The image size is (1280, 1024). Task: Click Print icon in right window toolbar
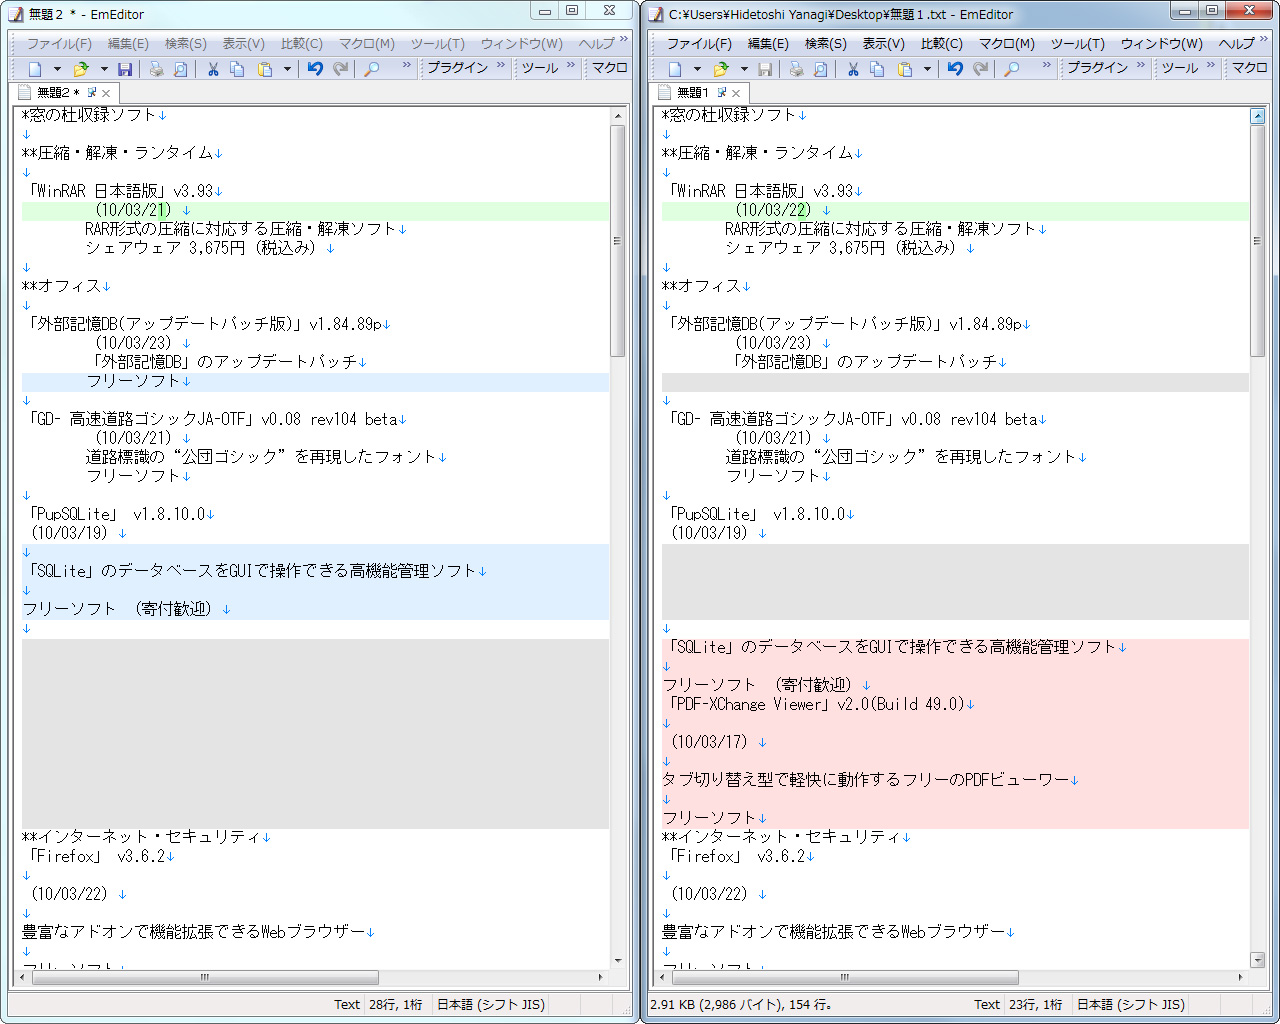(x=796, y=69)
